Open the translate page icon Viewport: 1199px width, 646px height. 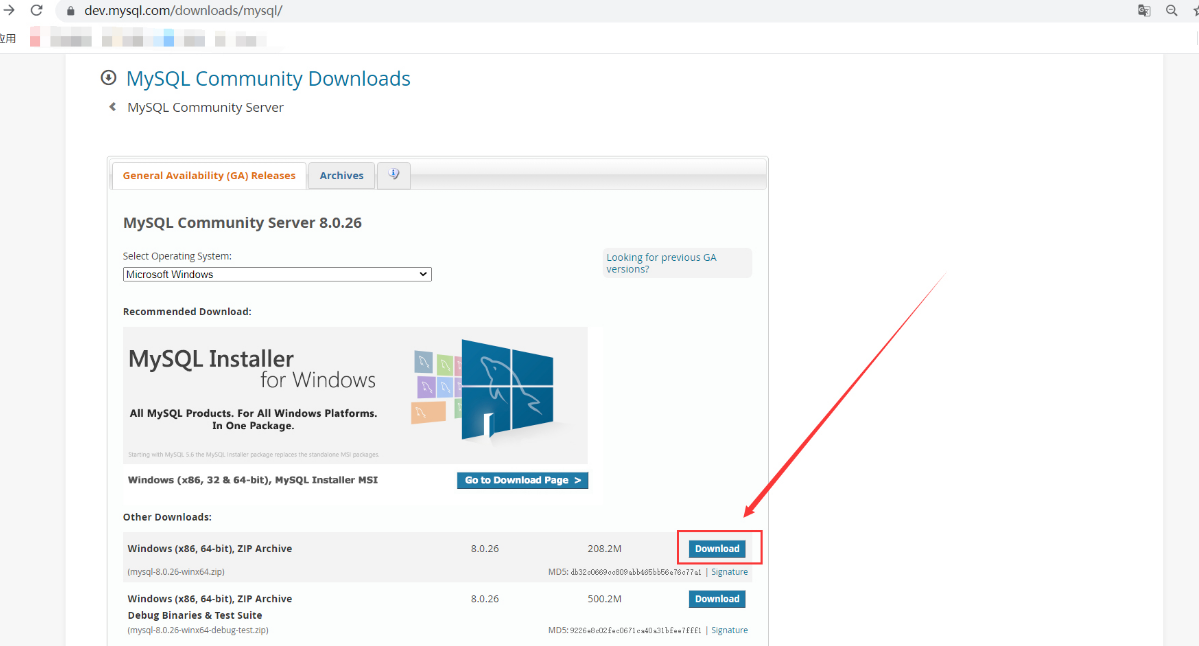coord(1144,11)
